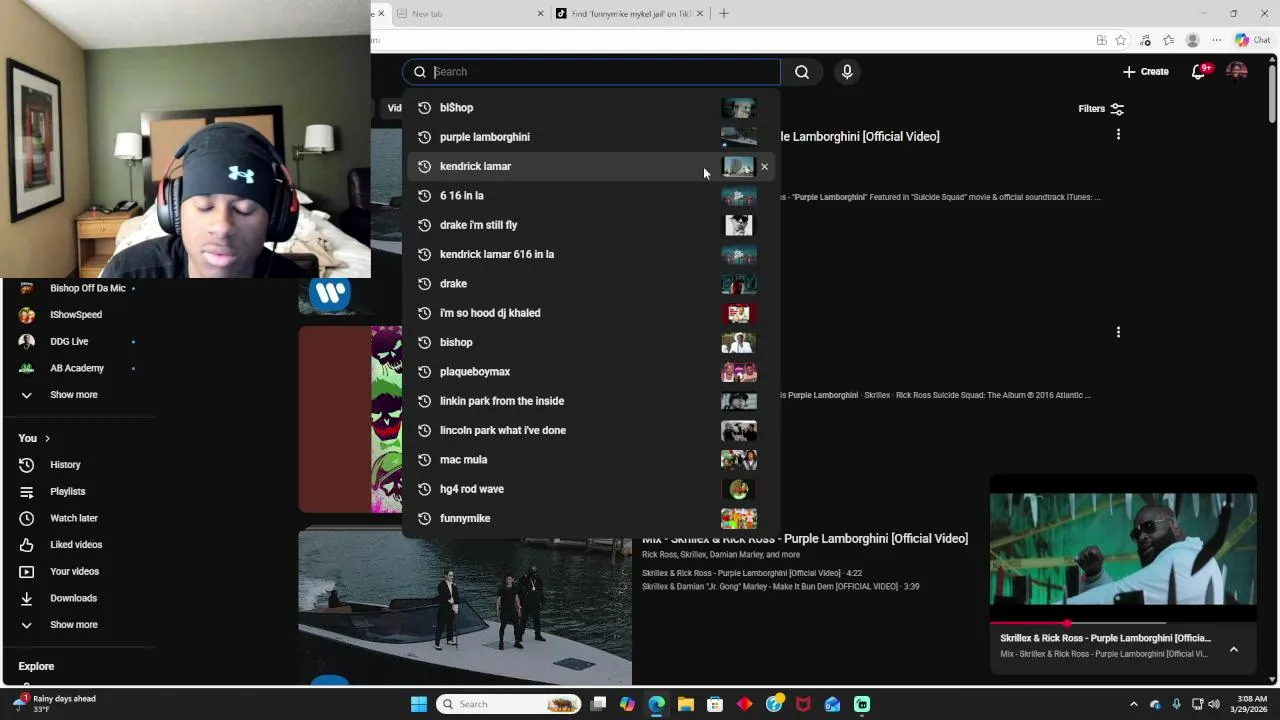Open the Edge browser profile icon
Image resolution: width=1280 pixels, height=720 pixels.
(x=1192, y=40)
